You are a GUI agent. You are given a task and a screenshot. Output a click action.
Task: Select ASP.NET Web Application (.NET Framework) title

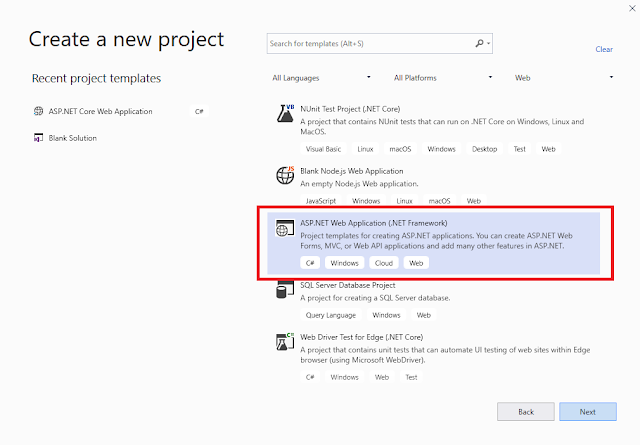[x=373, y=223]
